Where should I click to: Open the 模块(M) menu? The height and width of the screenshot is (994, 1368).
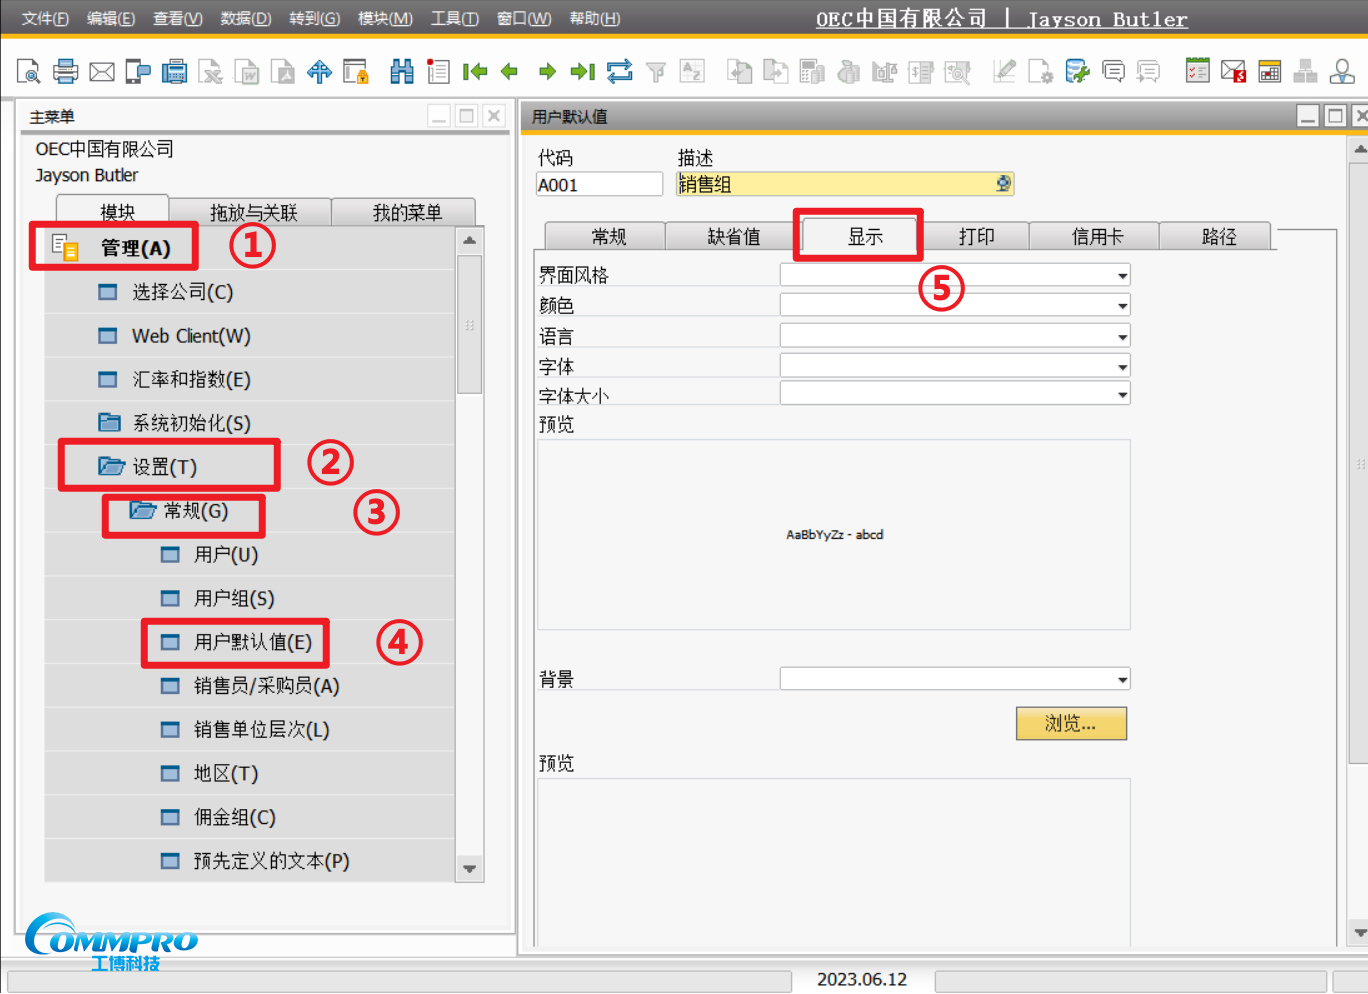(x=385, y=18)
